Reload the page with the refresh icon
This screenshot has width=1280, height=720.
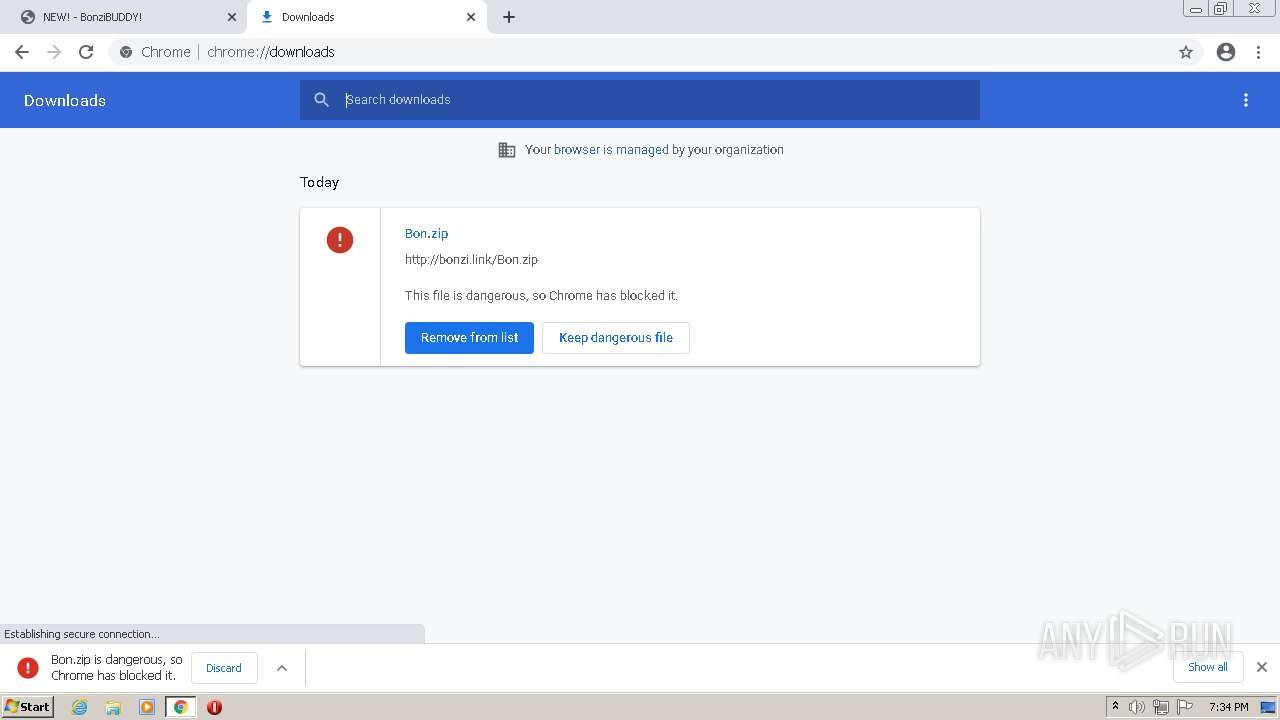click(86, 52)
